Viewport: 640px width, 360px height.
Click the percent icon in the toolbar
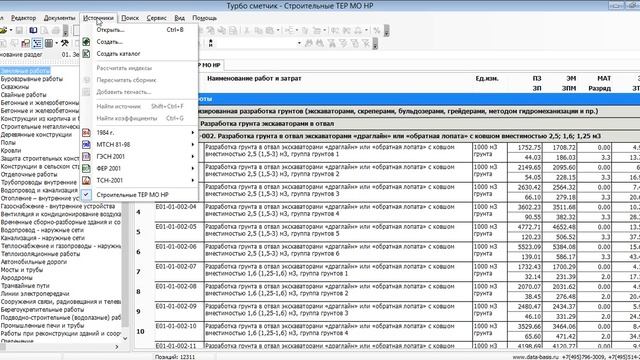pos(376,30)
